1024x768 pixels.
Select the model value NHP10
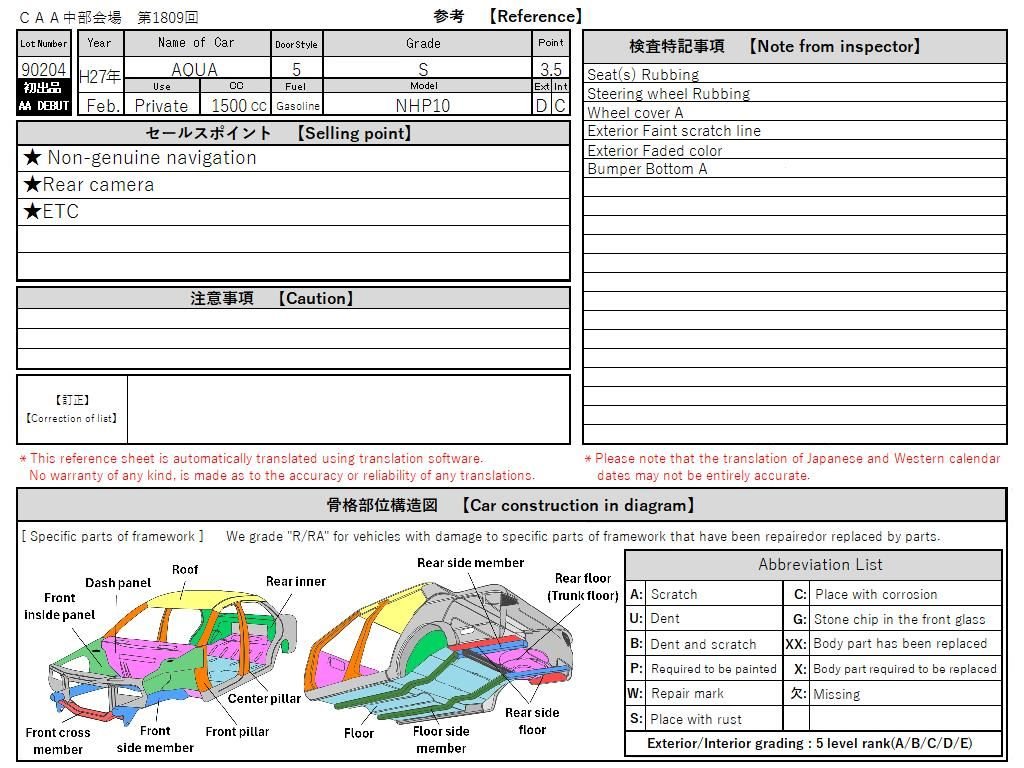pos(423,106)
